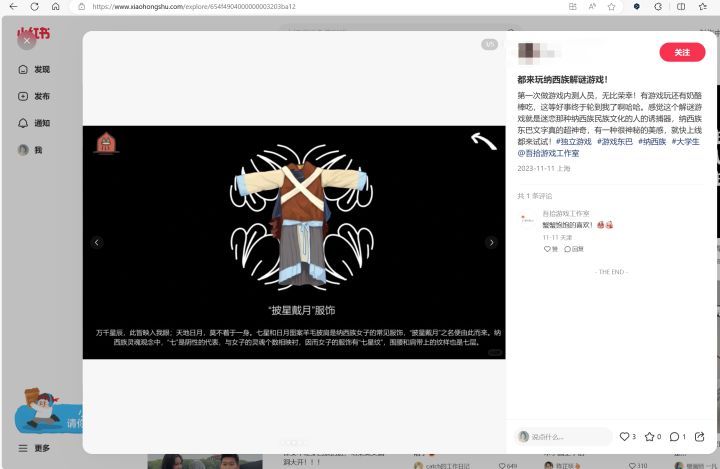Click the 共 1 条评论 text

click(534, 196)
